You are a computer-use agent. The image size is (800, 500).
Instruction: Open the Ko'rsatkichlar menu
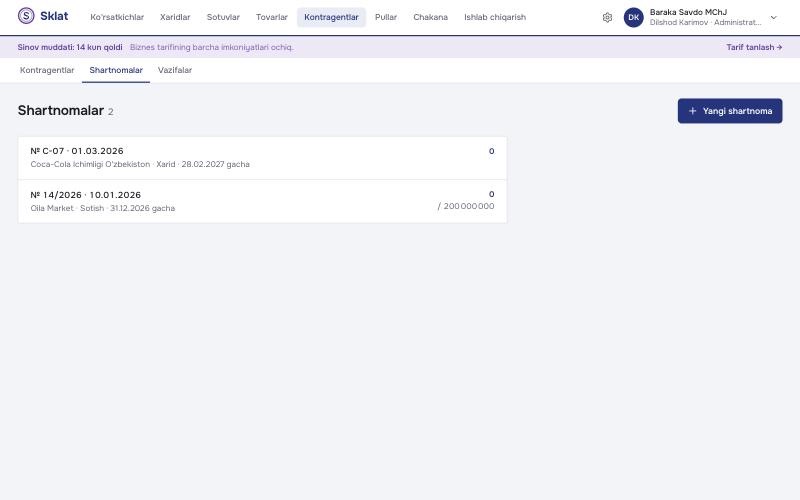click(117, 17)
